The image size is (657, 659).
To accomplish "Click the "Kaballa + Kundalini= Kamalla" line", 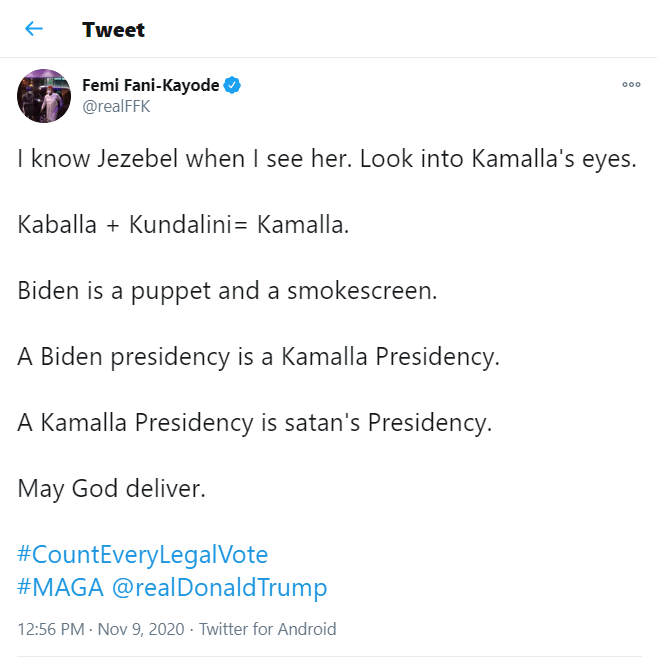I will [x=184, y=225].
